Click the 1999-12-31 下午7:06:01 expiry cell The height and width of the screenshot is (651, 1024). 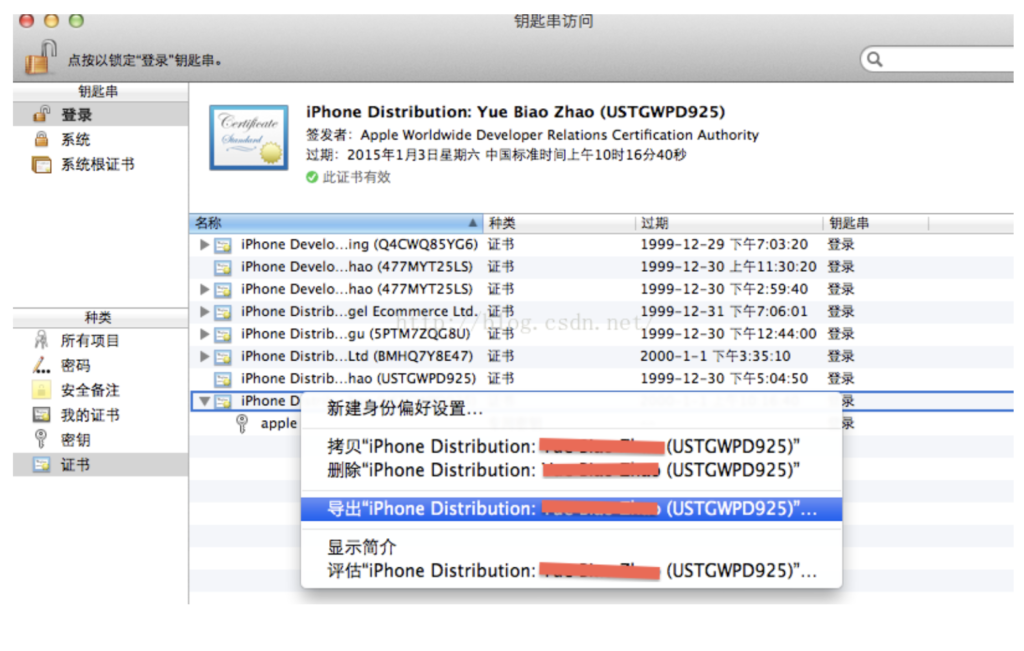point(724,311)
